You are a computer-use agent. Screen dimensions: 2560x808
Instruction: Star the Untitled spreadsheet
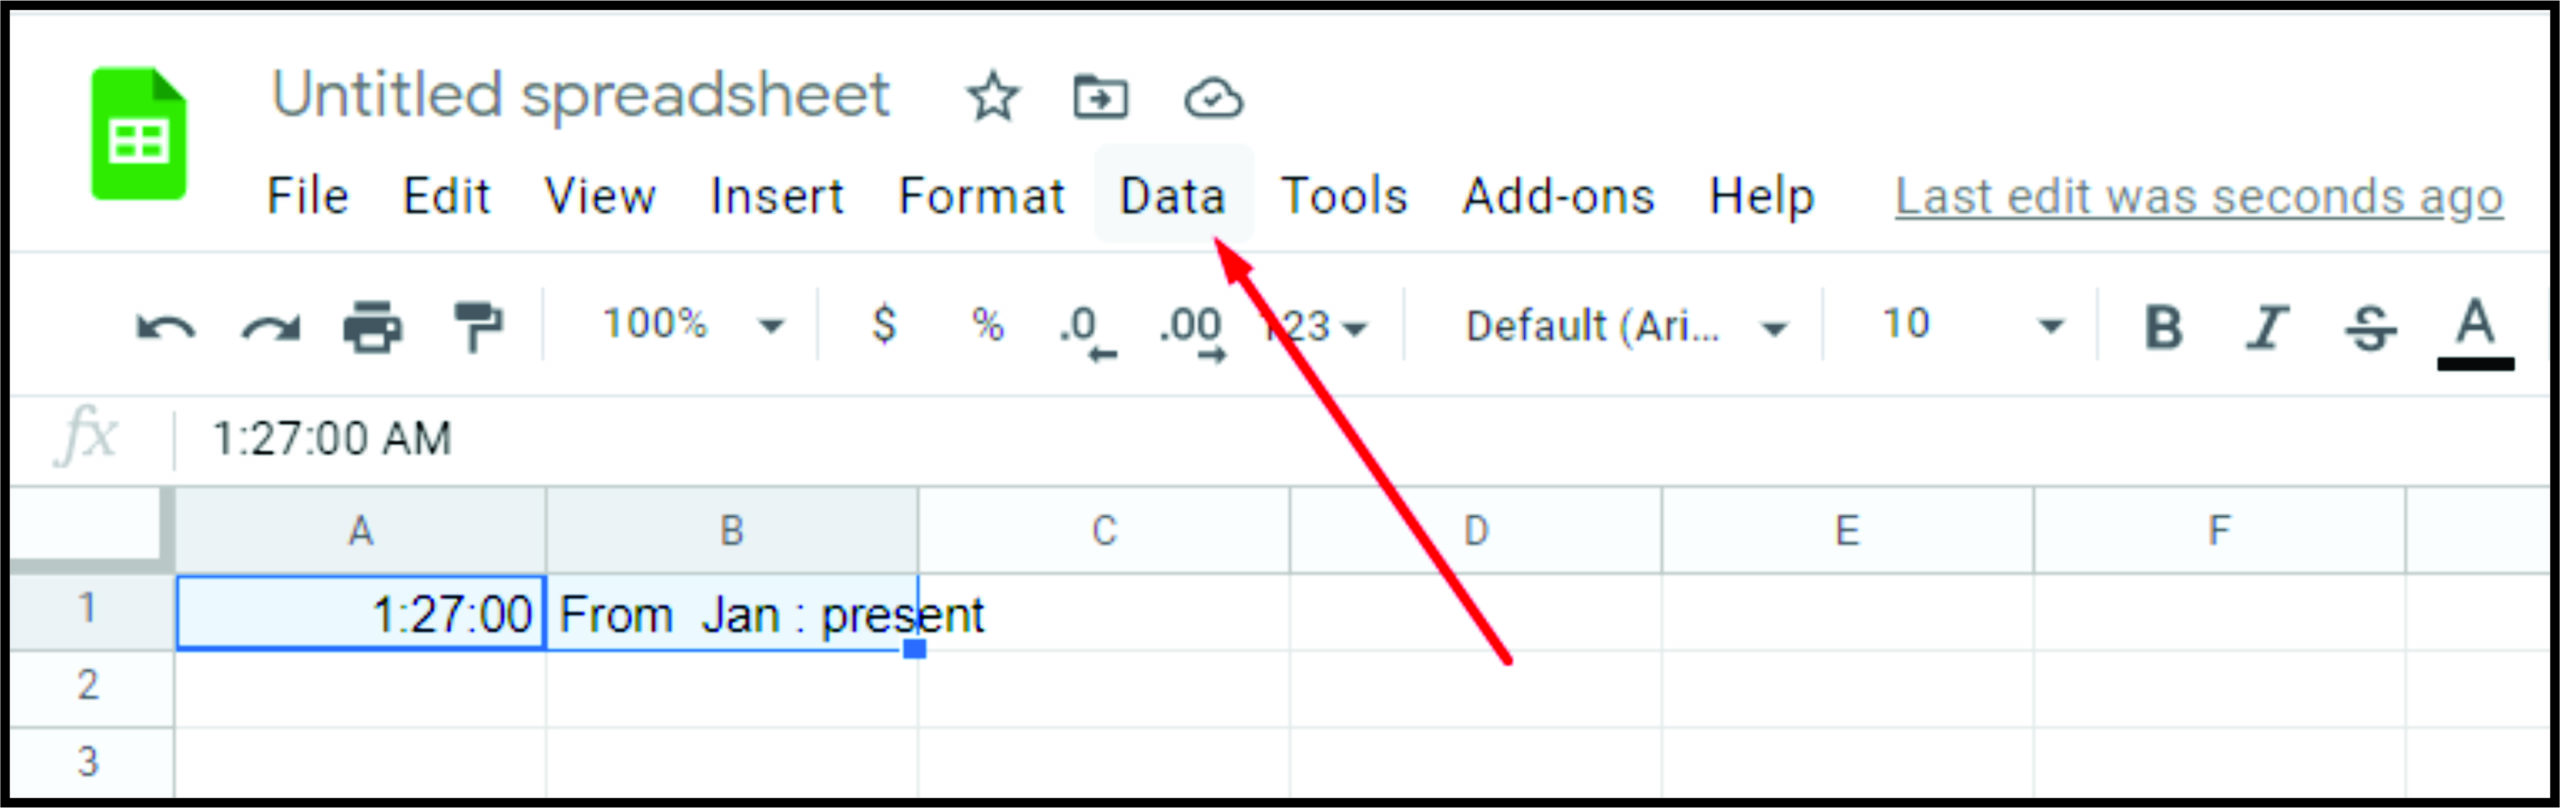coord(992,98)
